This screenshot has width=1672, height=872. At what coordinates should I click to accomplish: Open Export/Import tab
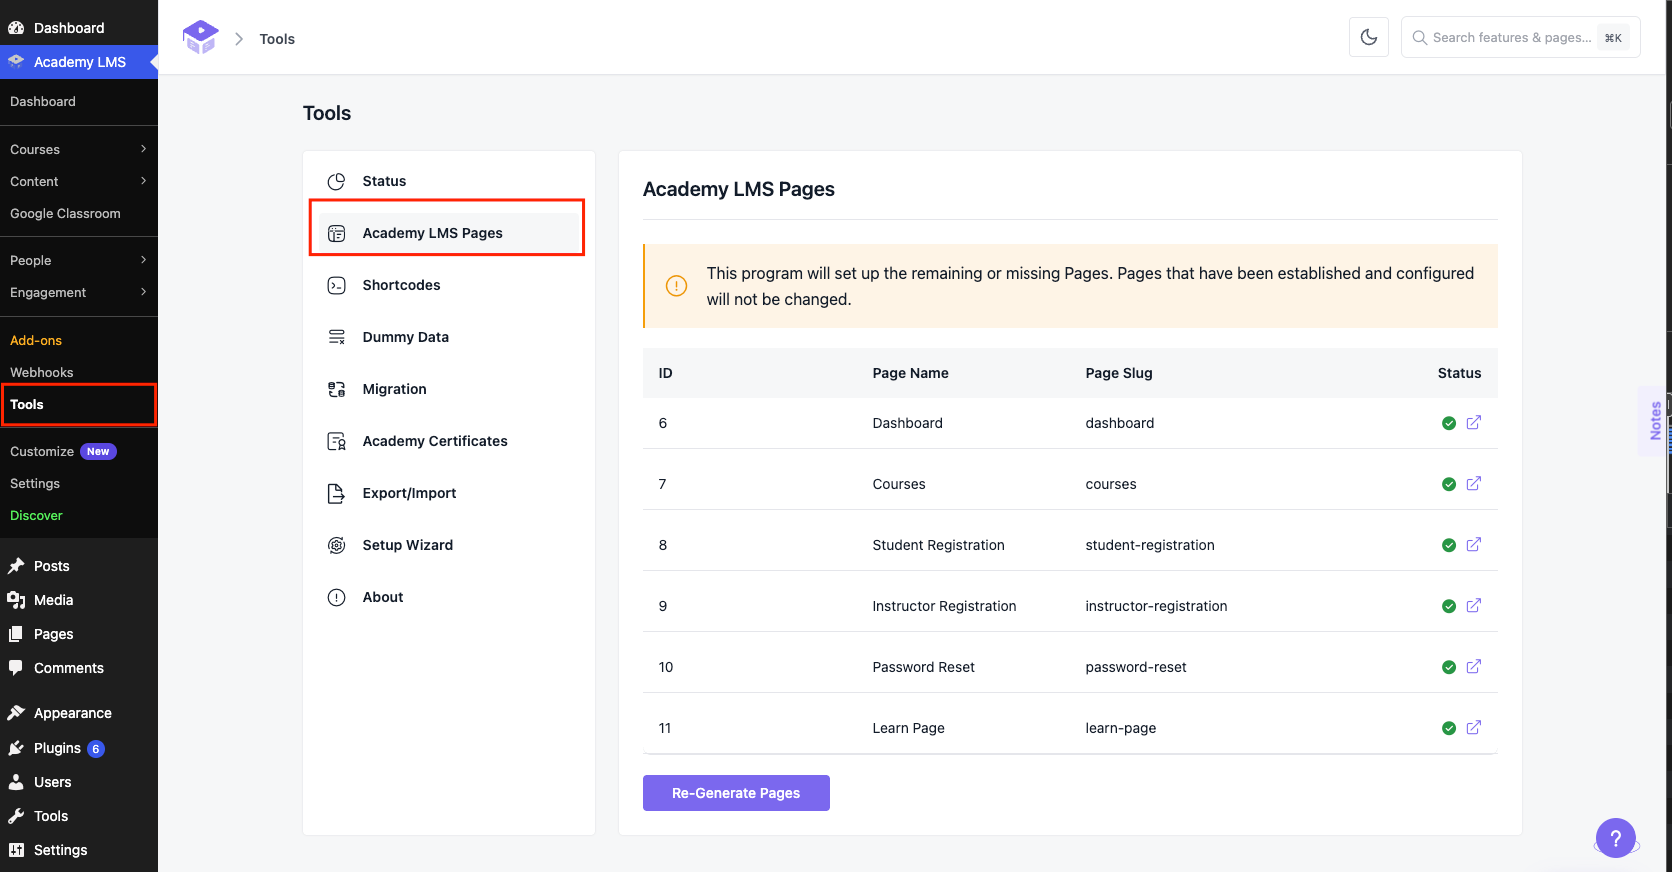click(x=448, y=493)
